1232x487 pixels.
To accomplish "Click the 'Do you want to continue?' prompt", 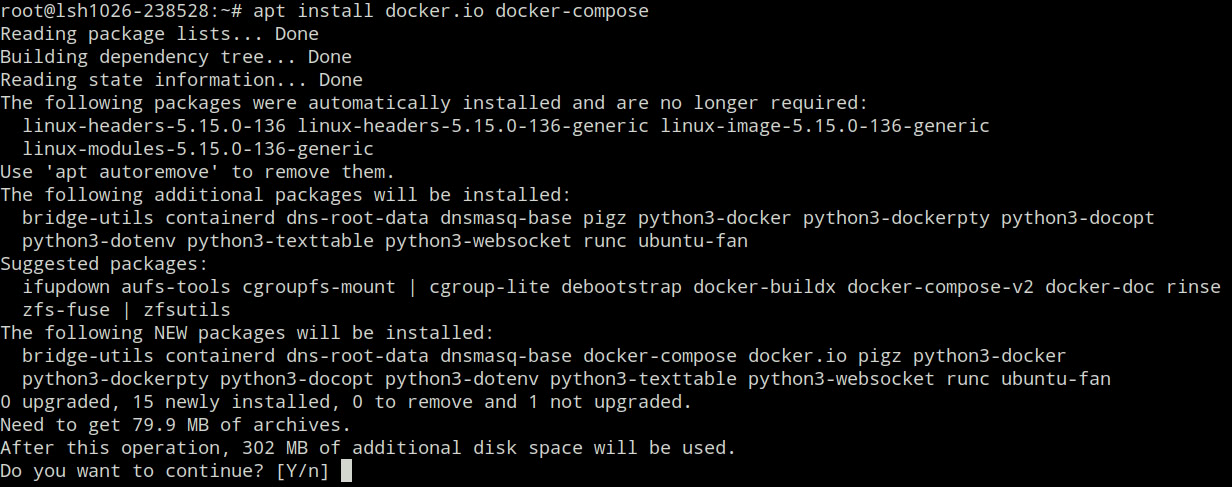I will (x=132, y=470).
